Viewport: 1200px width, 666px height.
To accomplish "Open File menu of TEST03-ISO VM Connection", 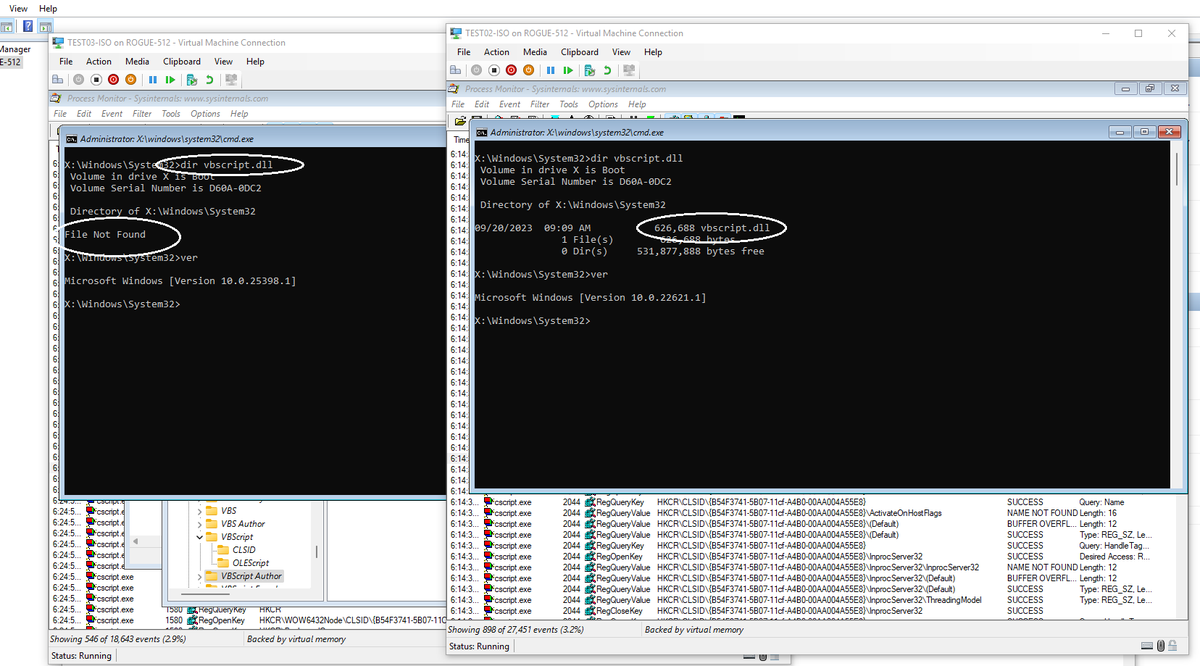I will tap(65, 61).
